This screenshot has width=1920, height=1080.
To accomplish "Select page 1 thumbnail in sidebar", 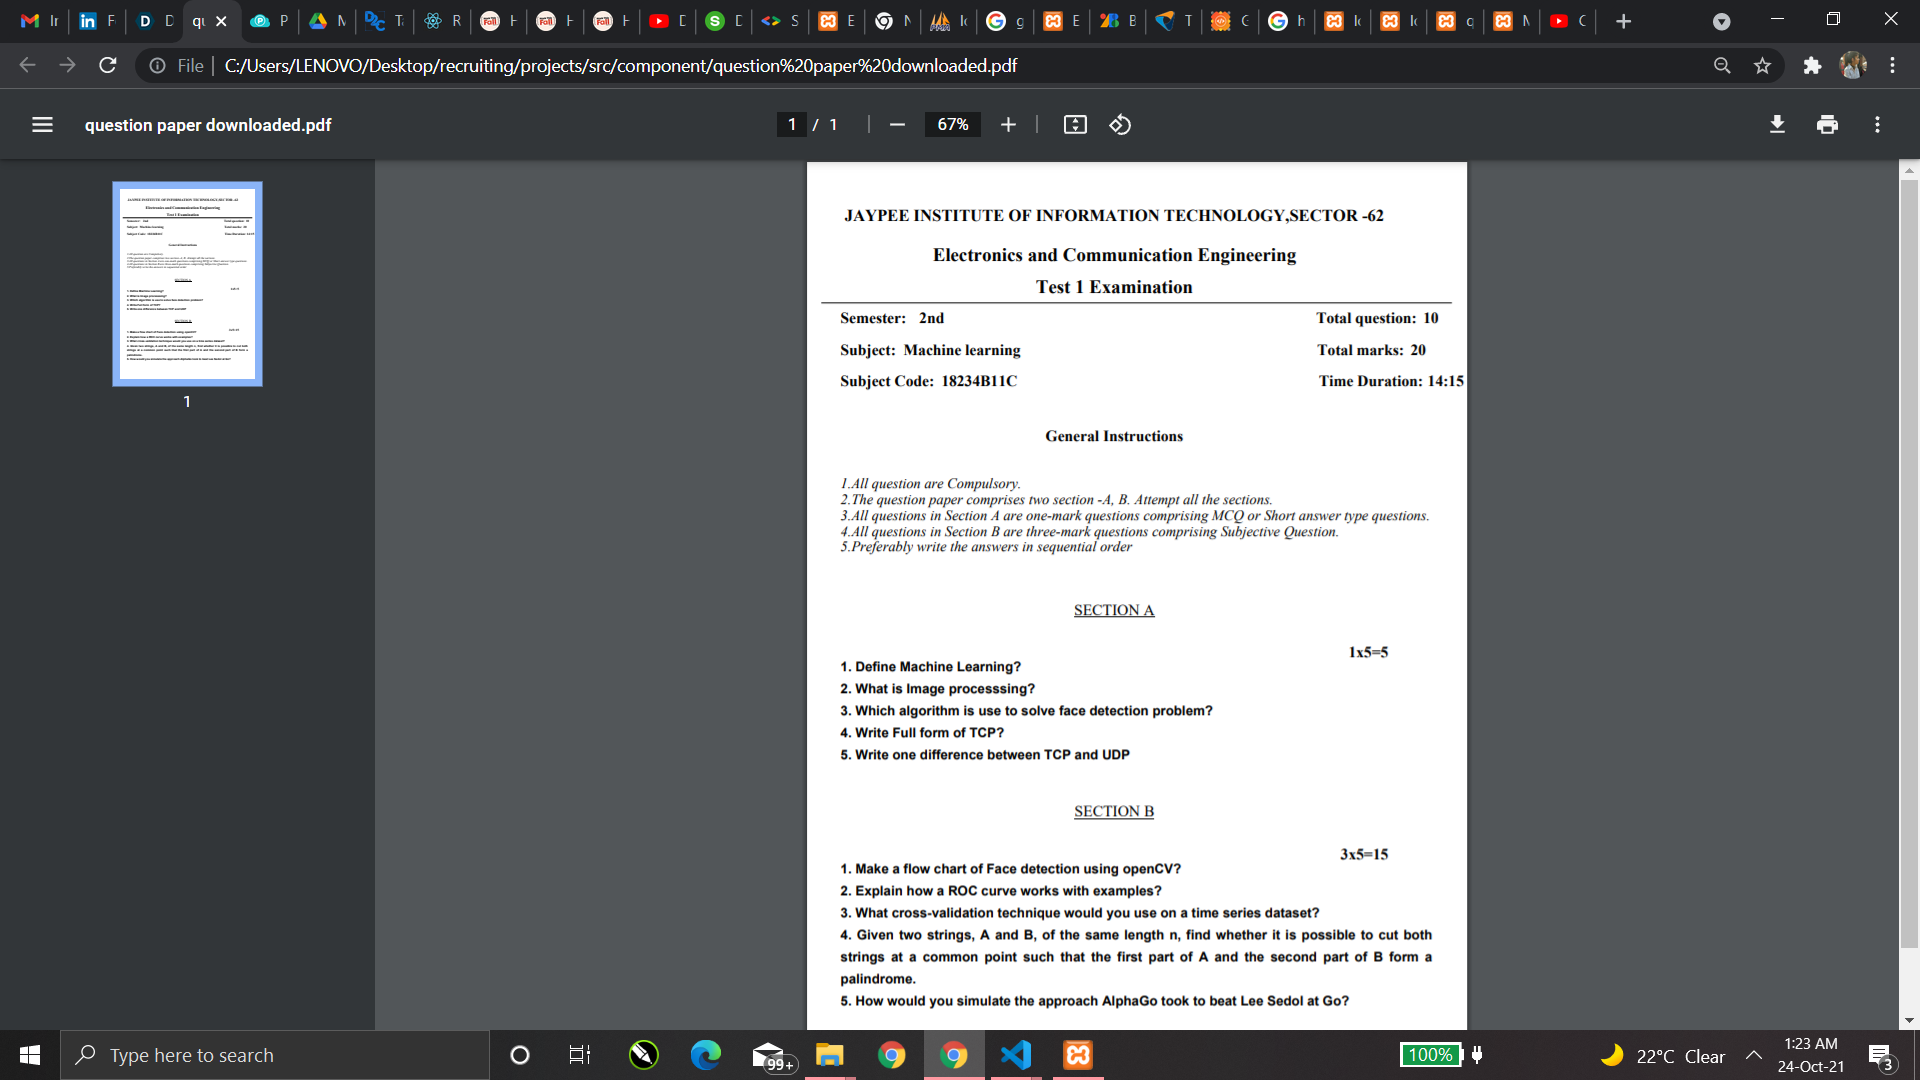I will [x=187, y=284].
